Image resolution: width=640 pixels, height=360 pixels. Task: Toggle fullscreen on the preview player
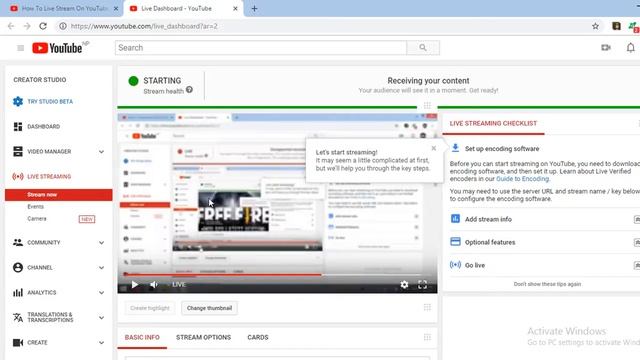[x=422, y=284]
